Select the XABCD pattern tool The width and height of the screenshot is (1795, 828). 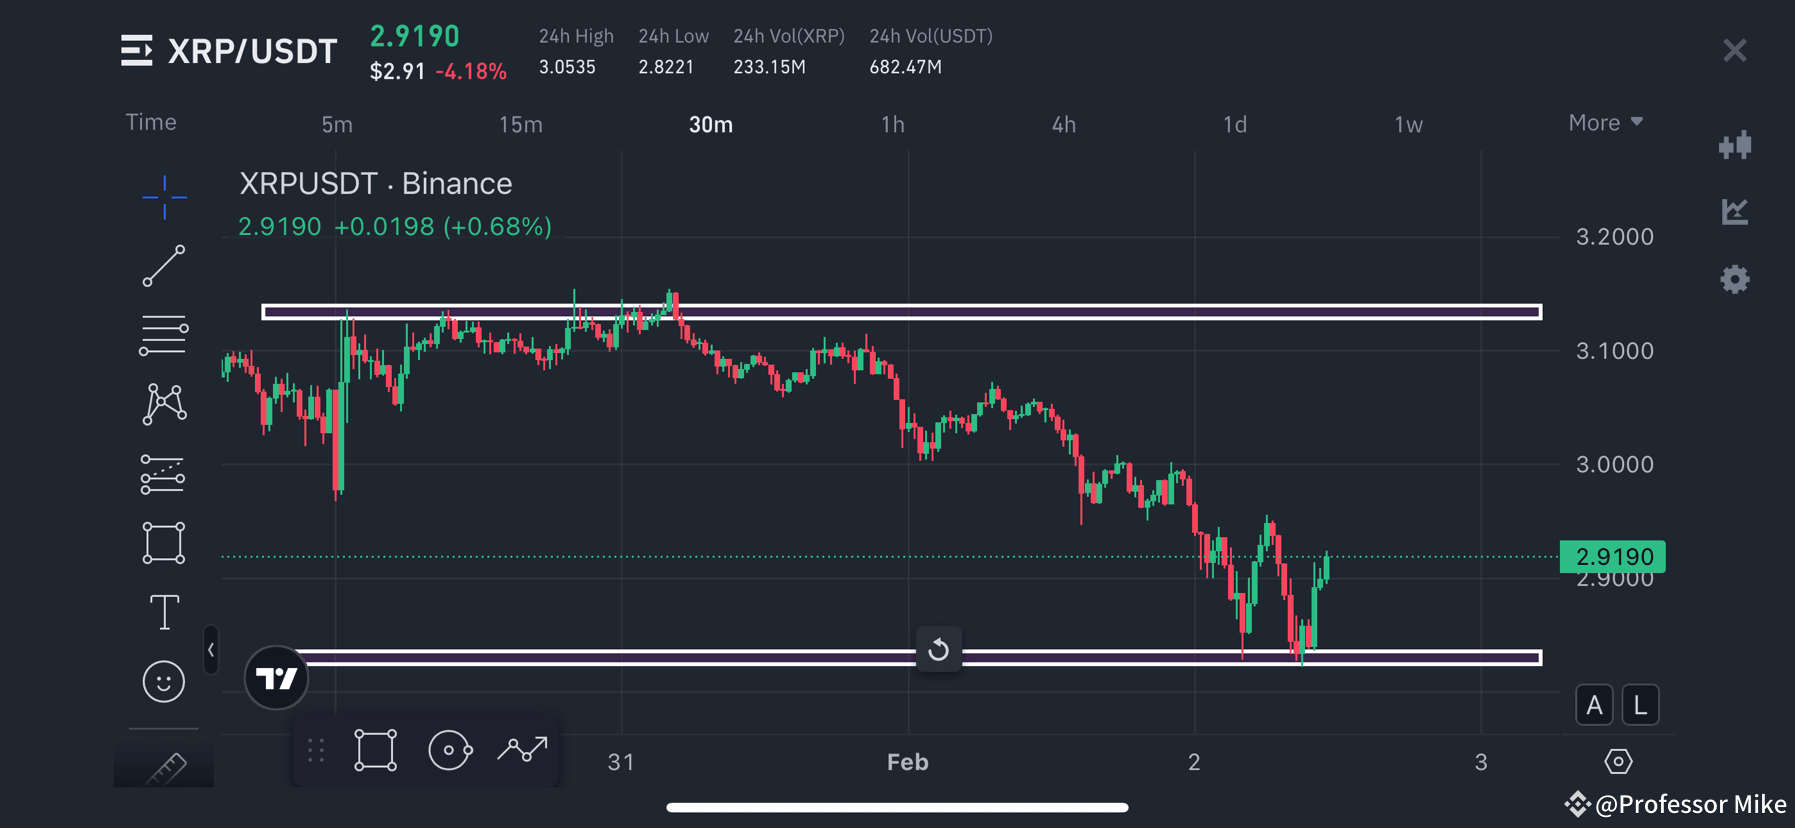[x=164, y=403]
